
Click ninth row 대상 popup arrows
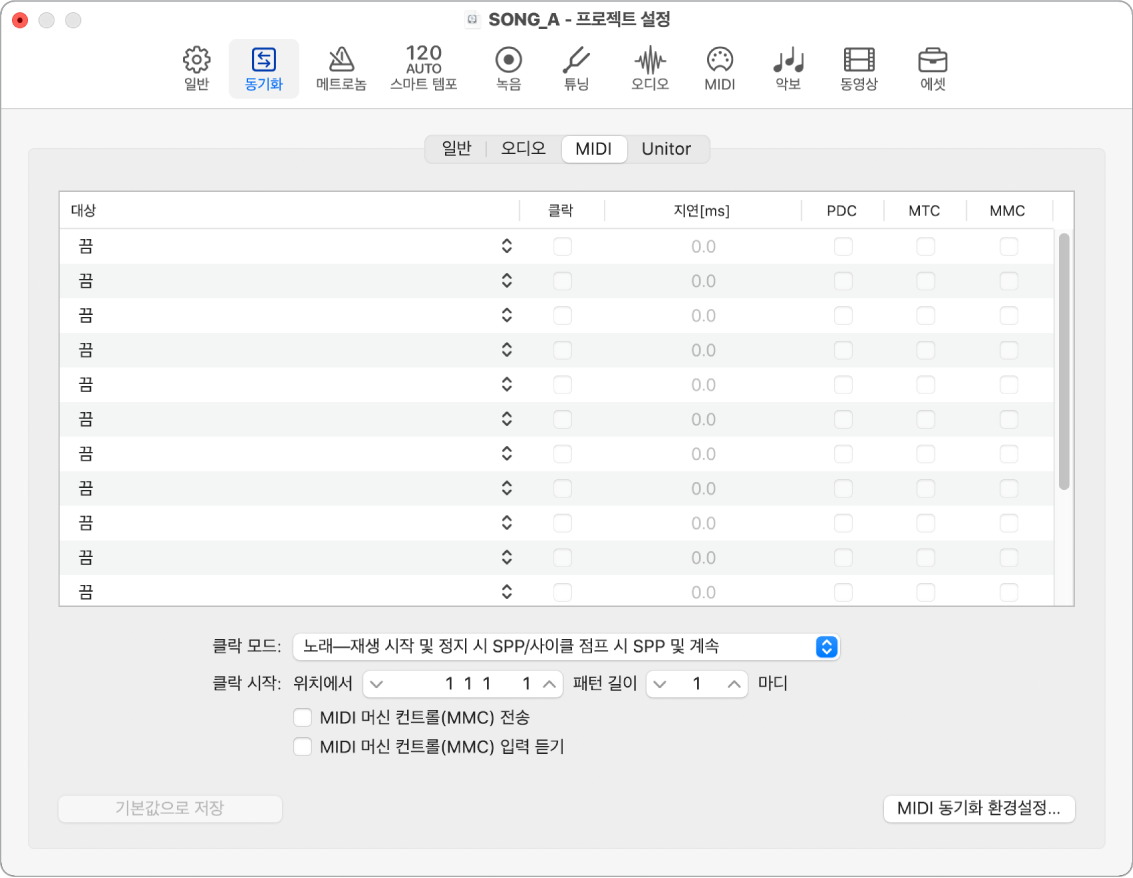507,523
